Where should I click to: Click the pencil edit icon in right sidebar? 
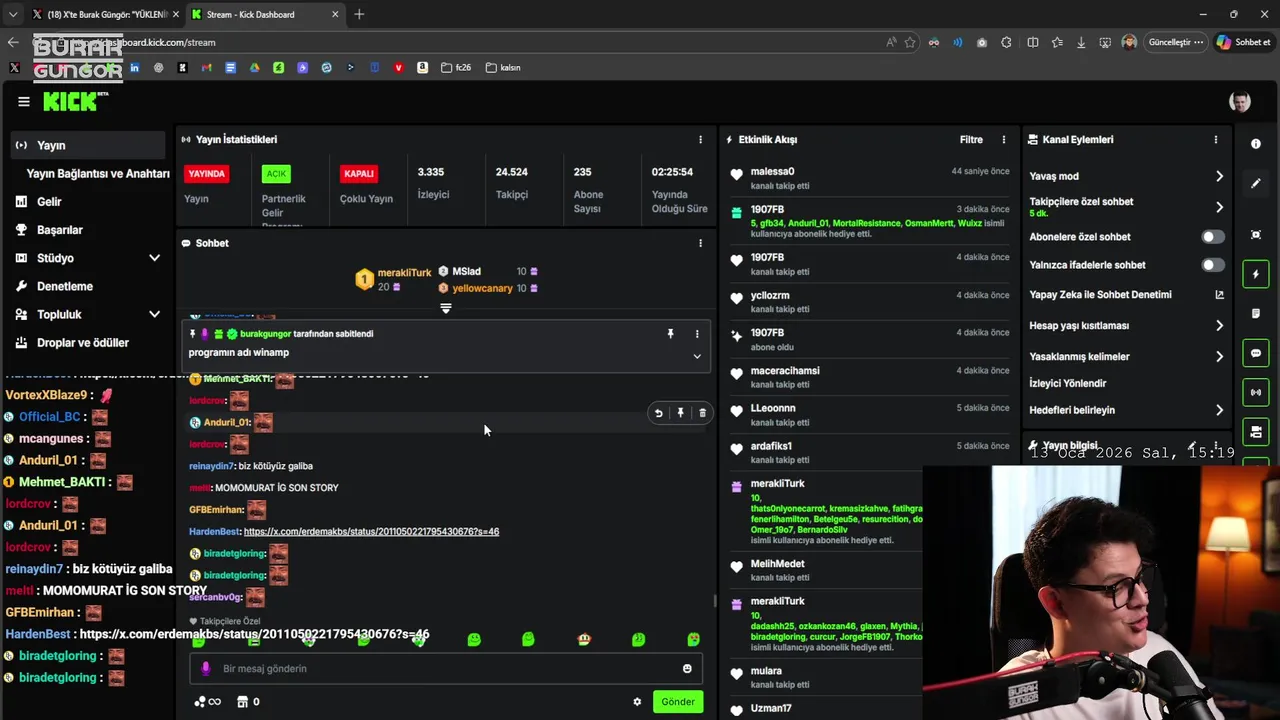point(1256,184)
